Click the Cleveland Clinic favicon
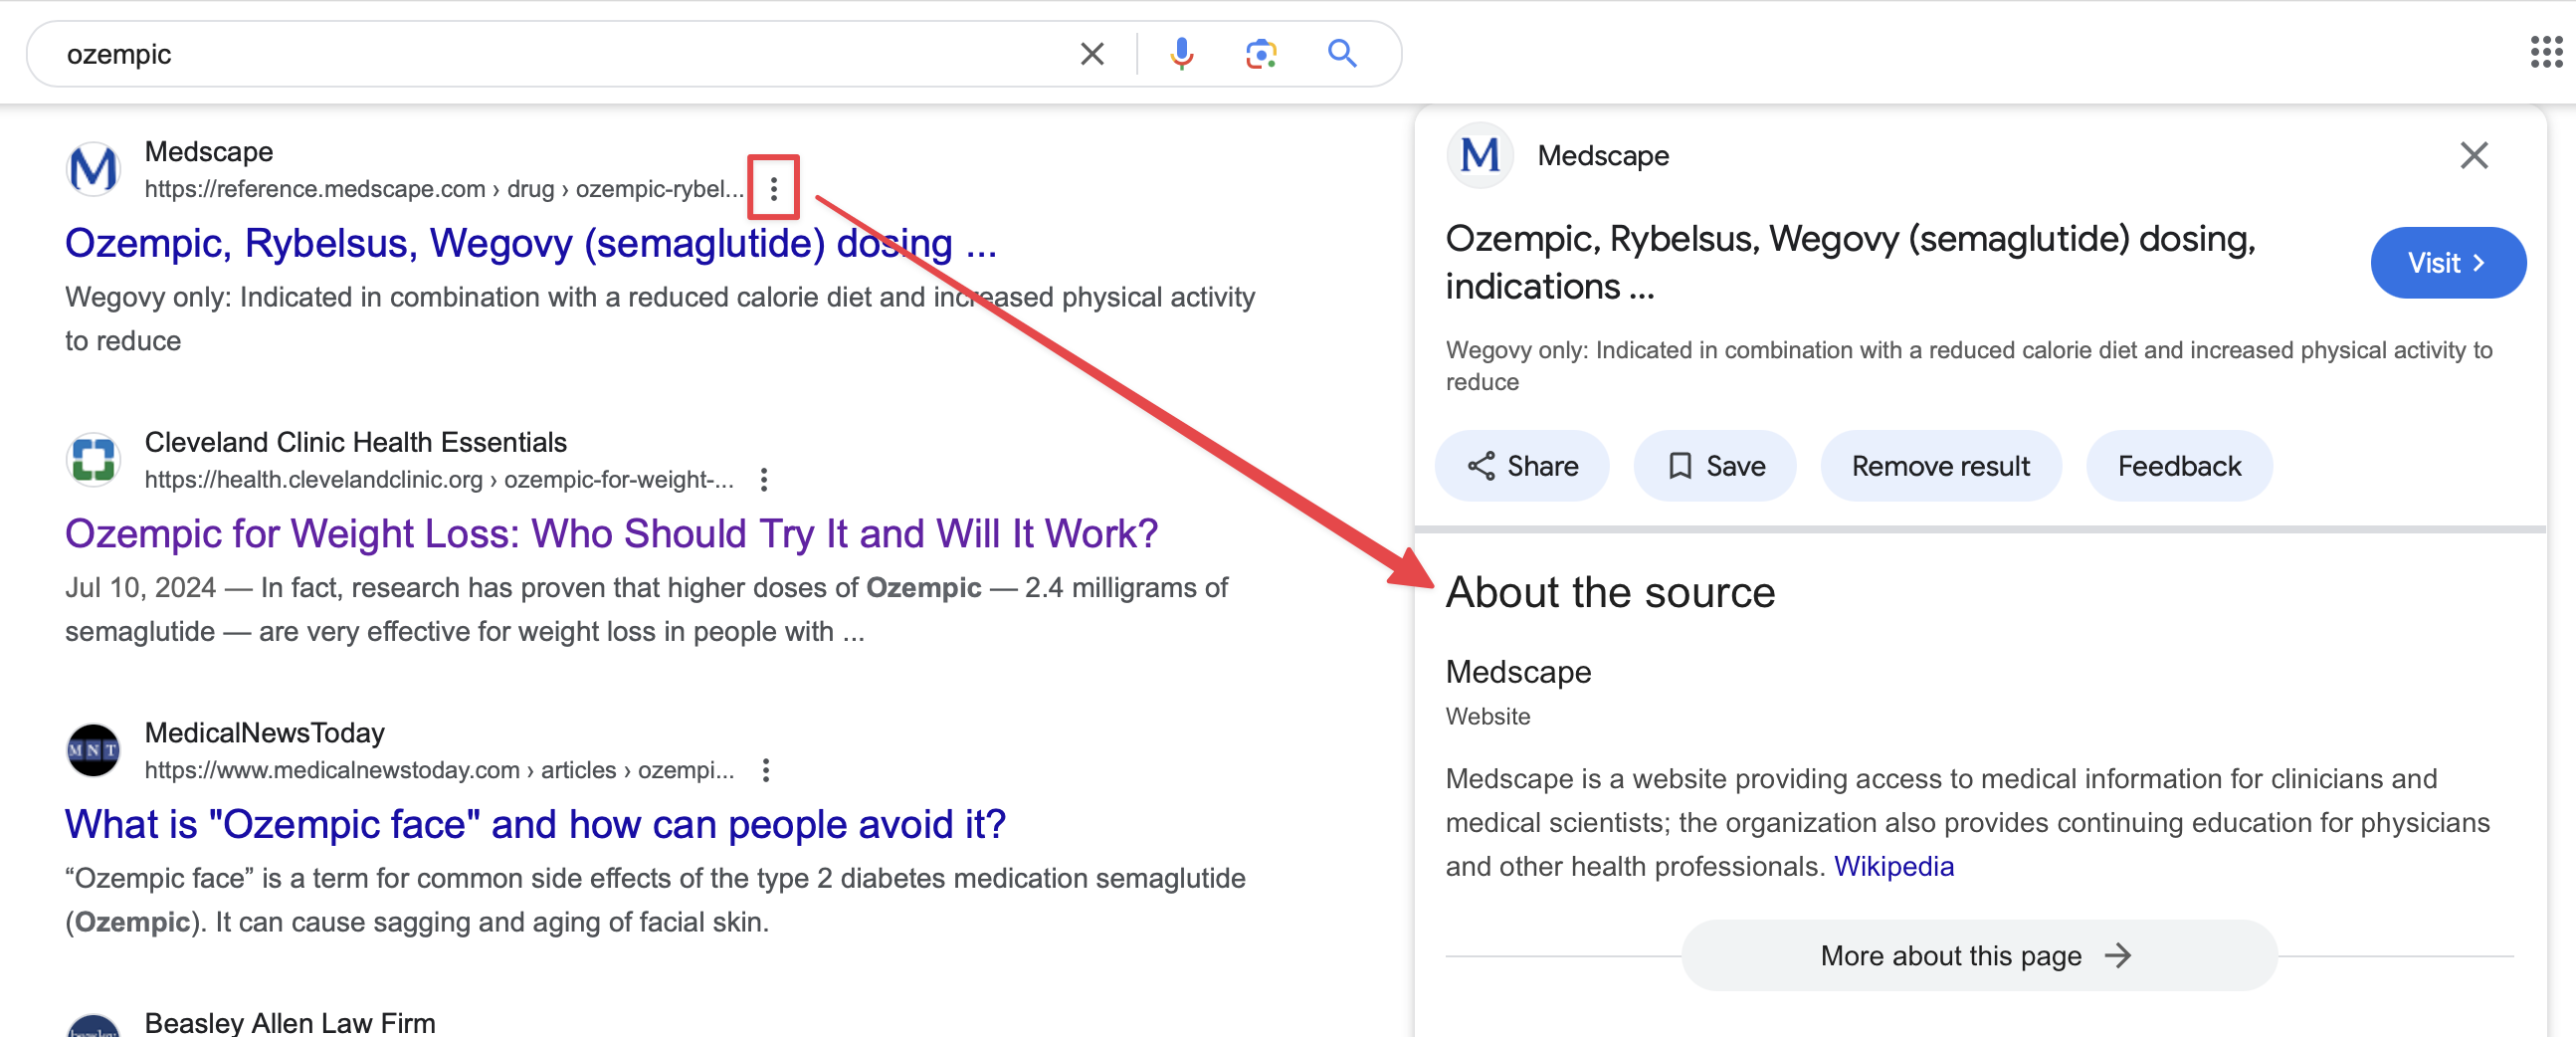 point(93,460)
